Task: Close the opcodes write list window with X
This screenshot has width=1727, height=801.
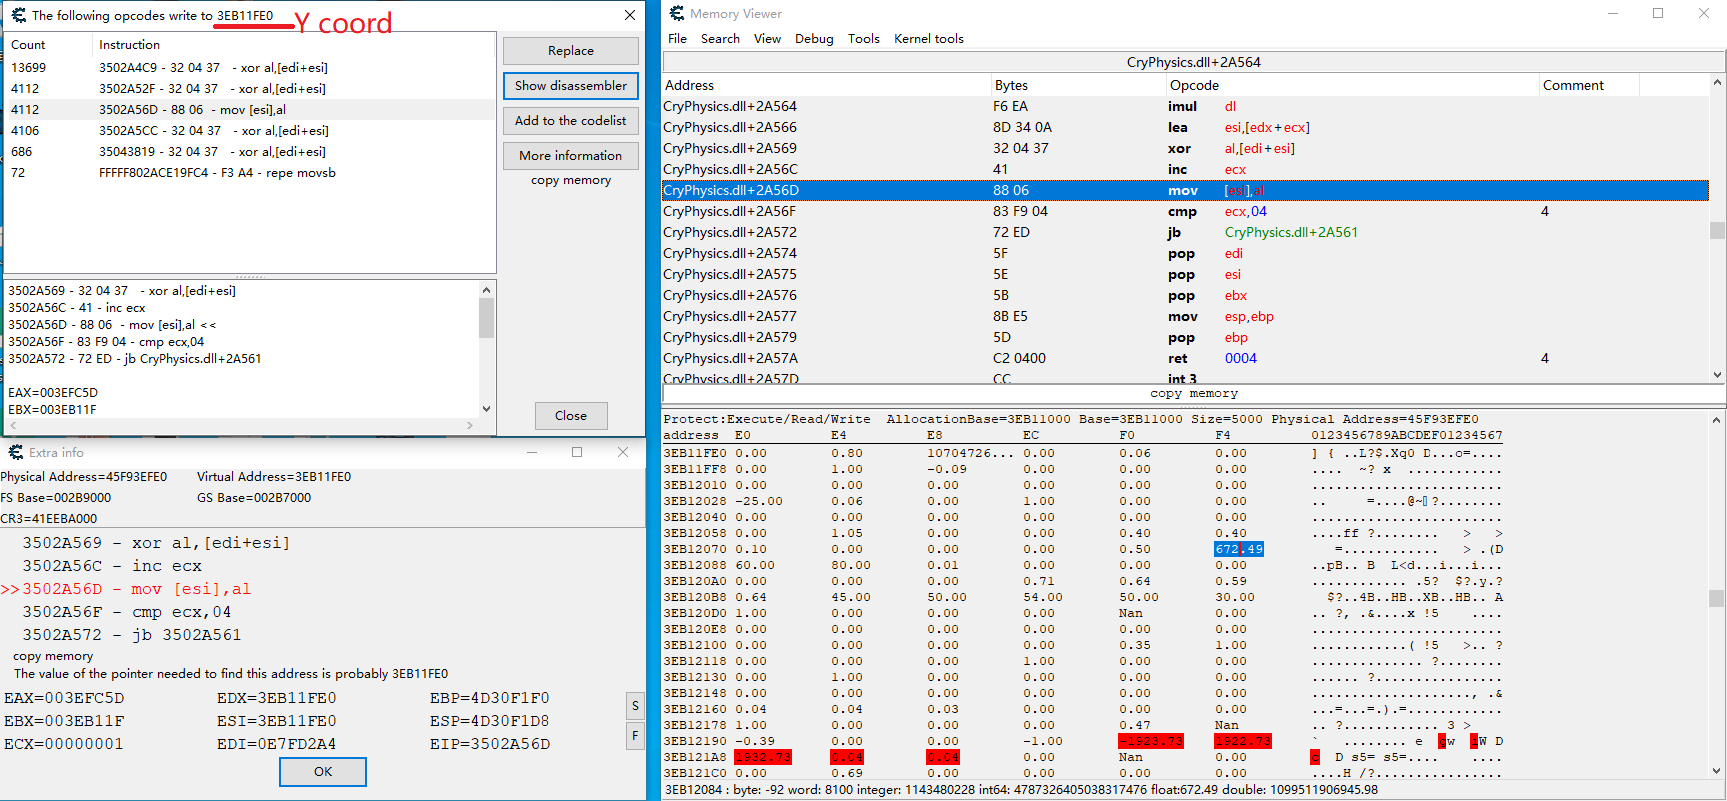Action: point(629,15)
